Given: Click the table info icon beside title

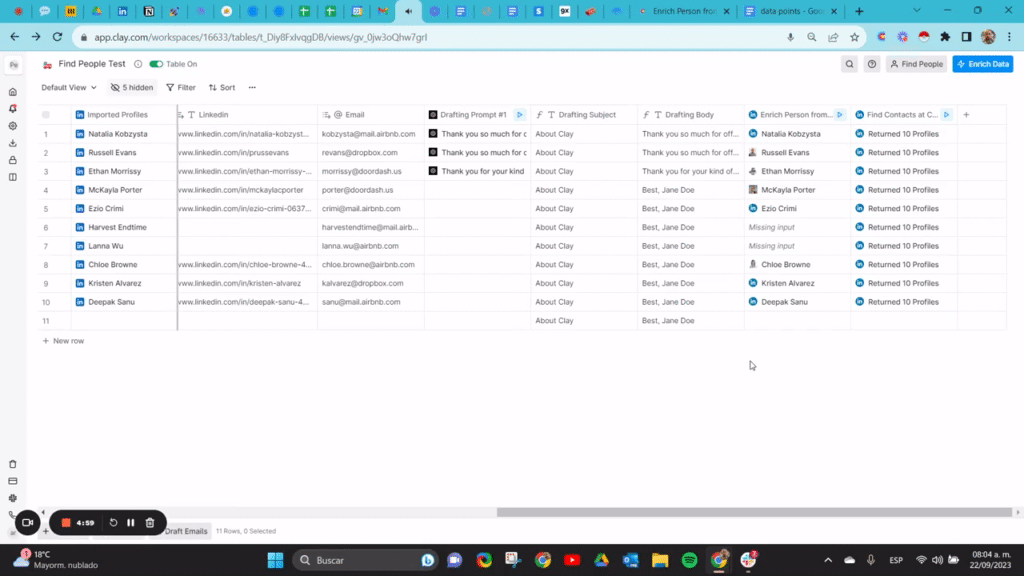Looking at the screenshot, I should [x=138, y=64].
